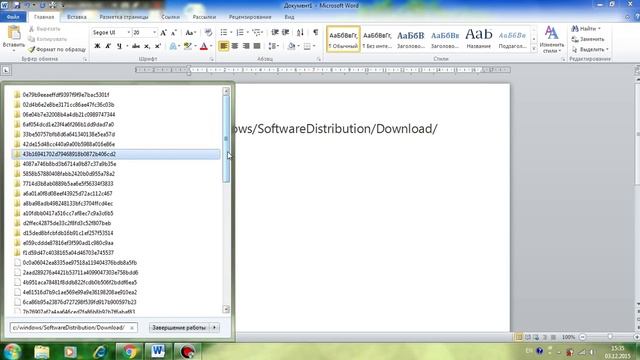Image resolution: width=640 pixels, height=360 pixels.
Task: Open the Change Case (Aa) dropdown
Action: [x=191, y=33]
